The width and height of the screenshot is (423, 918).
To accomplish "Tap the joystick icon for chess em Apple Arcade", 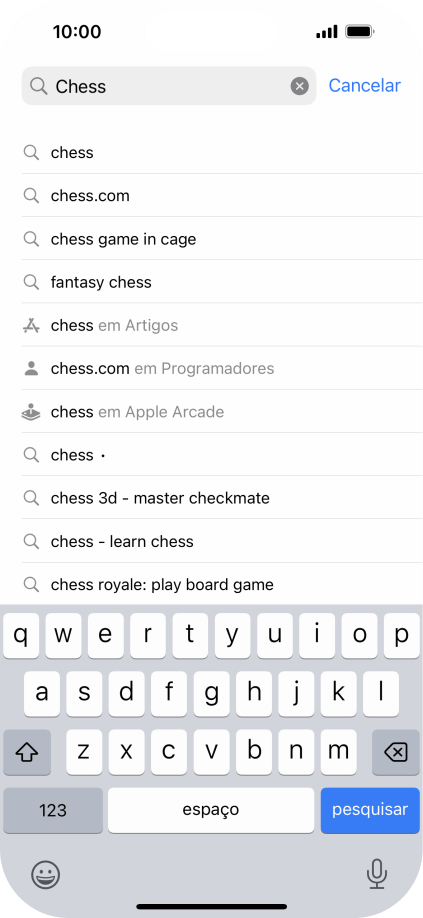I will coord(31,412).
